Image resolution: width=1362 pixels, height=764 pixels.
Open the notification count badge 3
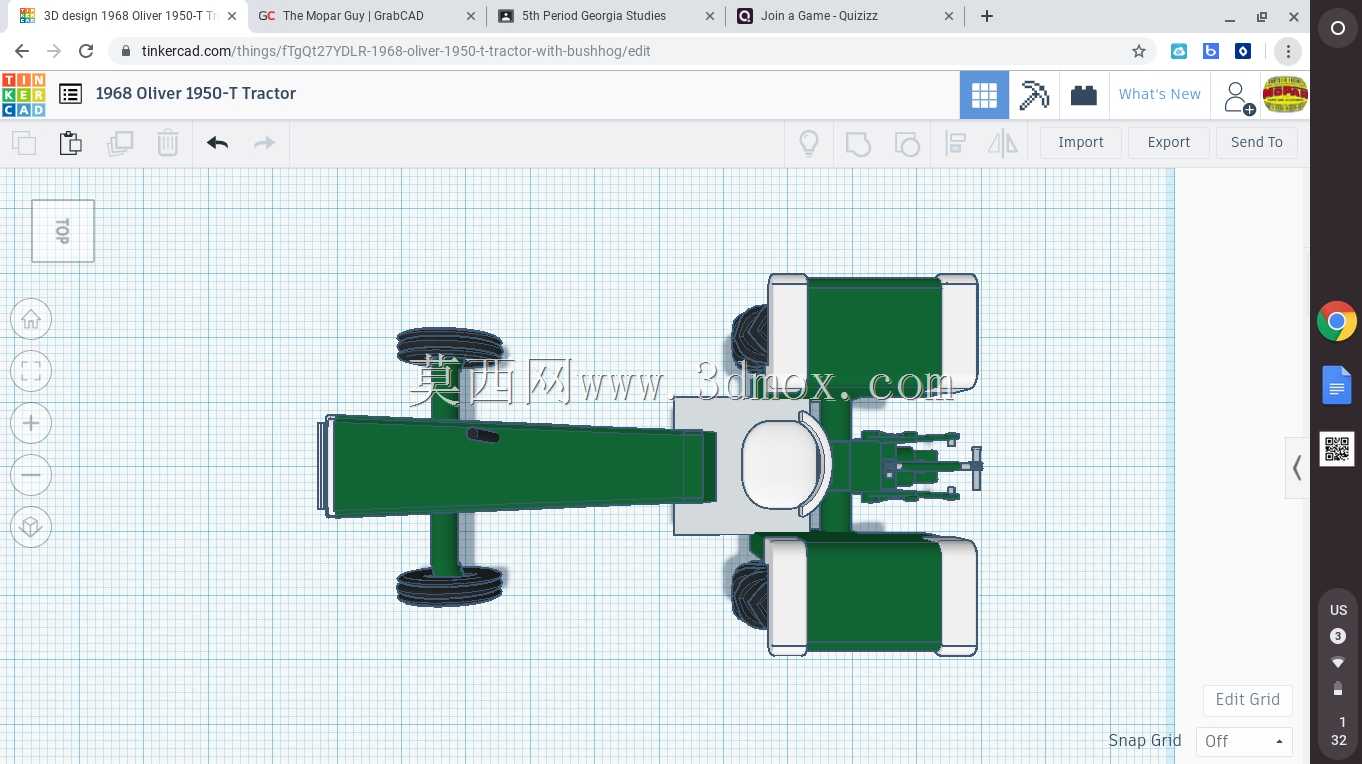[1338, 636]
